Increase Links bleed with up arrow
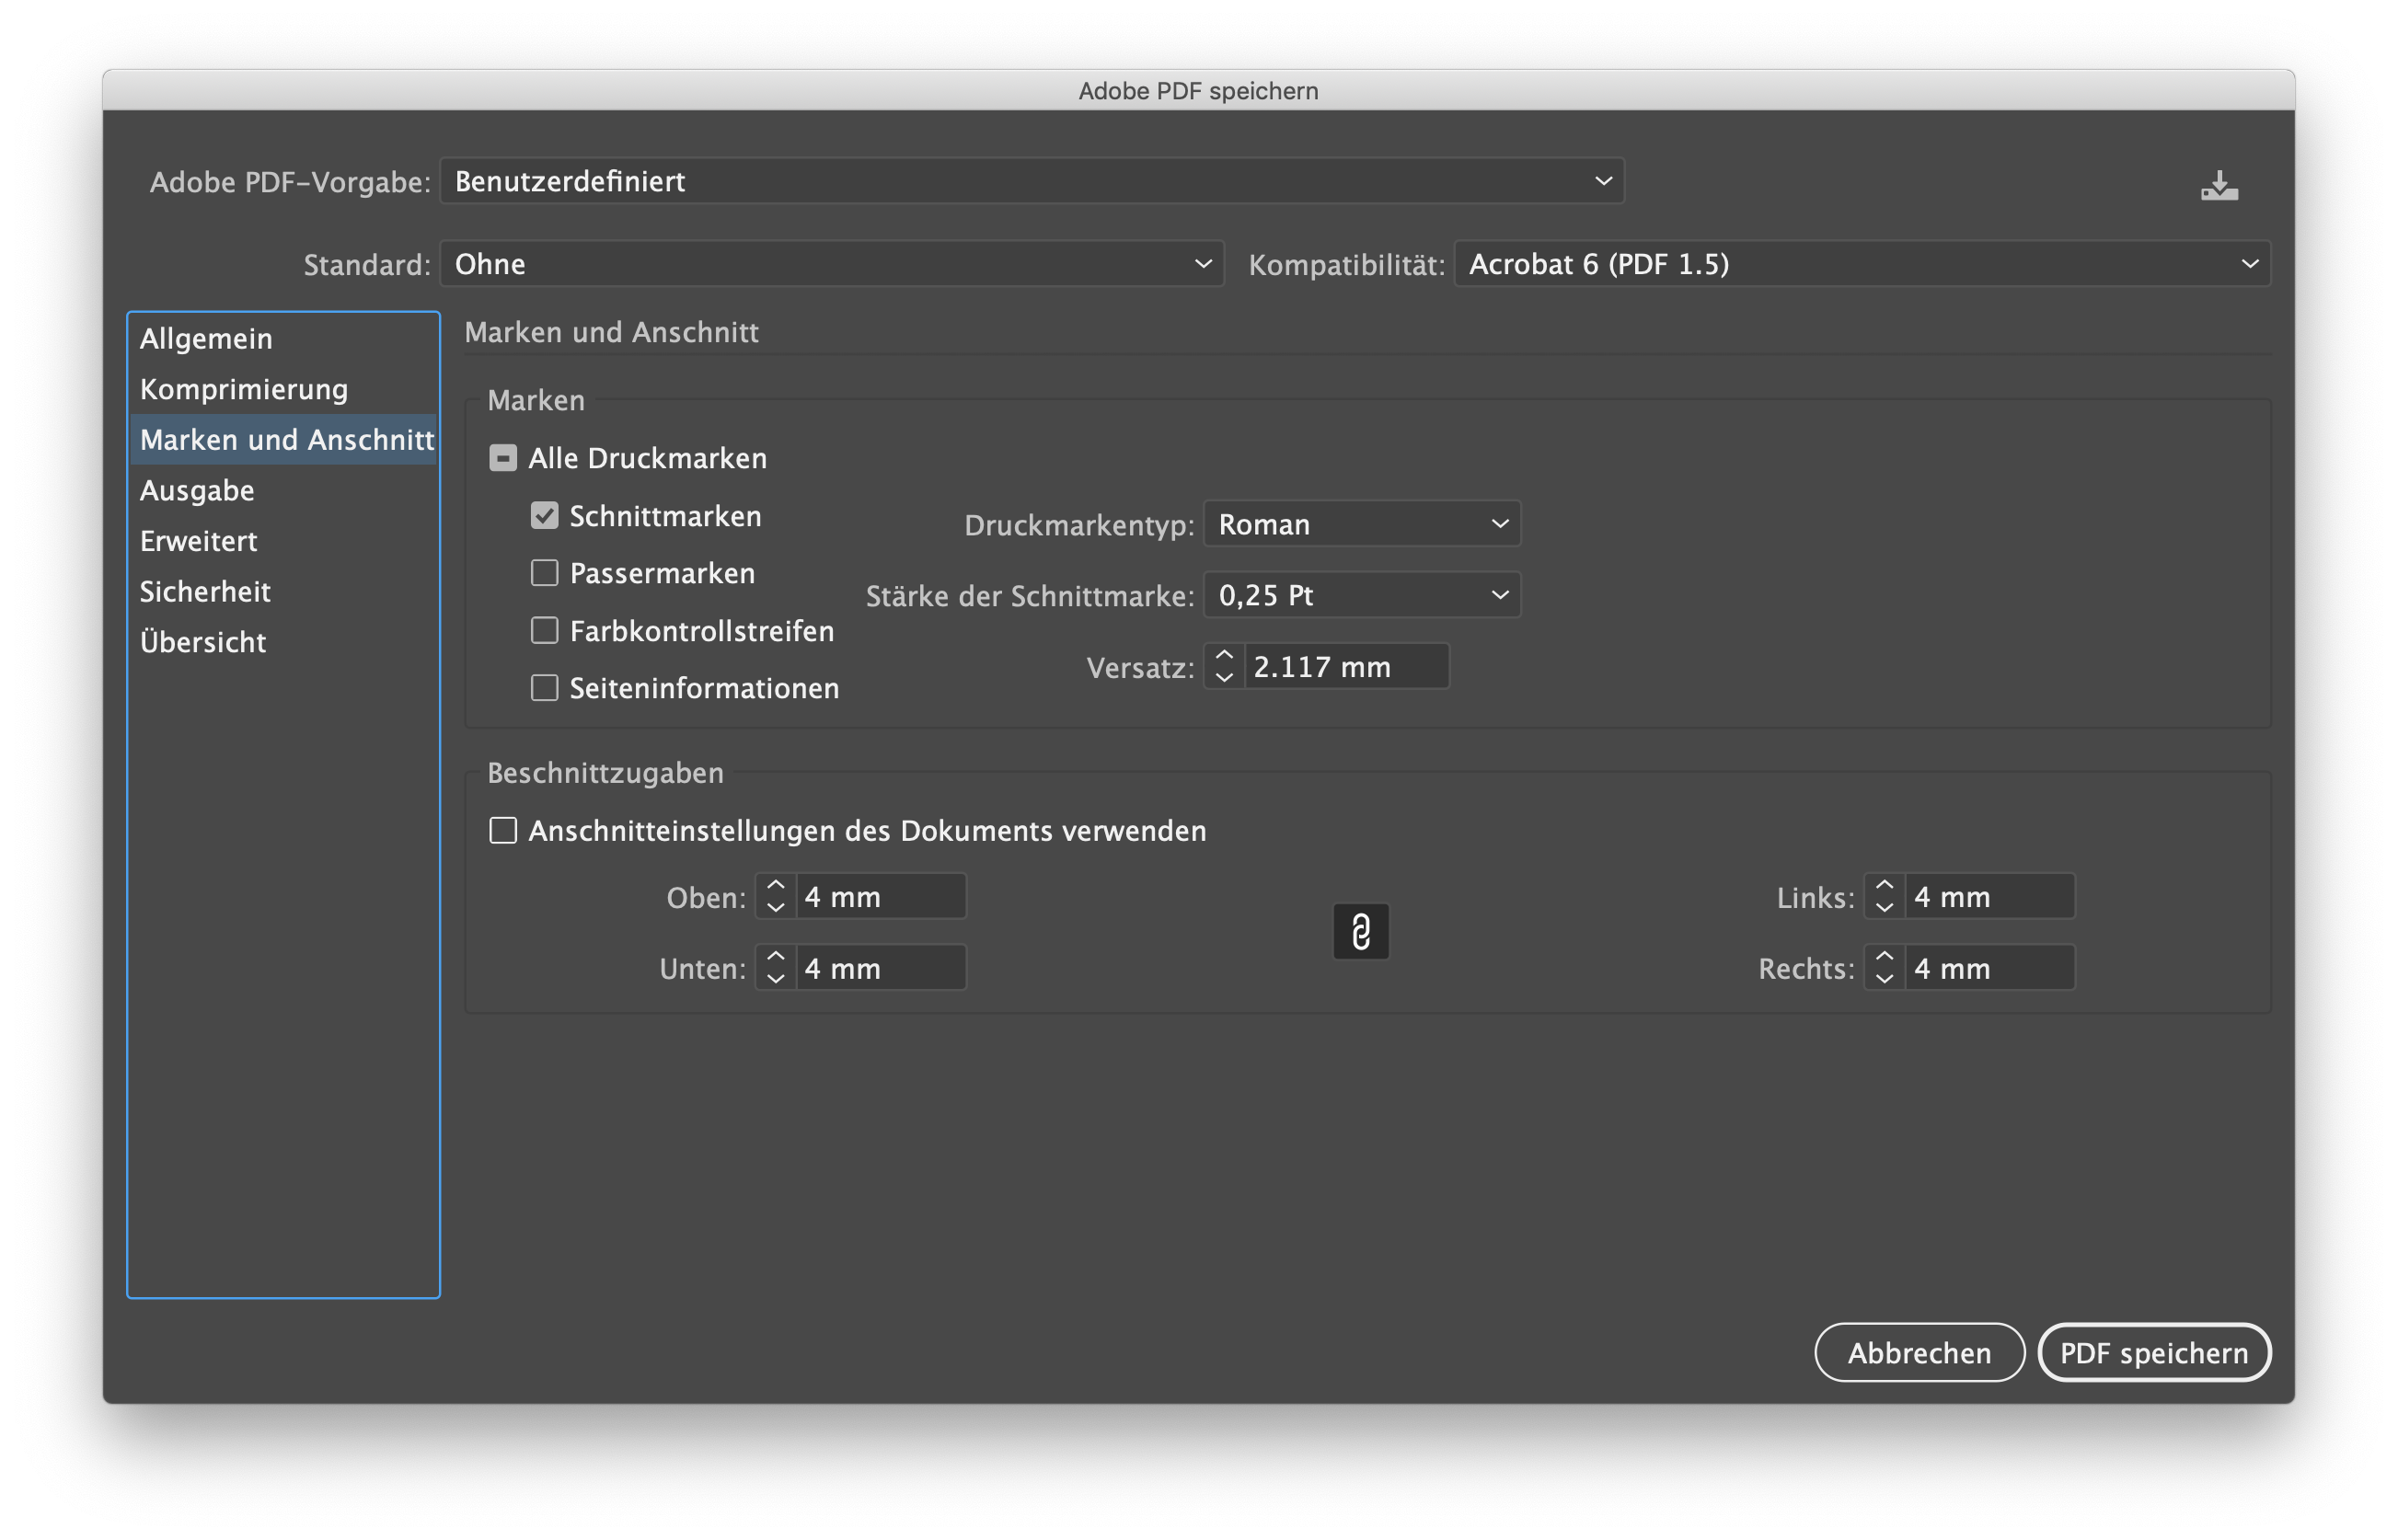Viewport: 2398px width, 1540px height. click(1884, 885)
